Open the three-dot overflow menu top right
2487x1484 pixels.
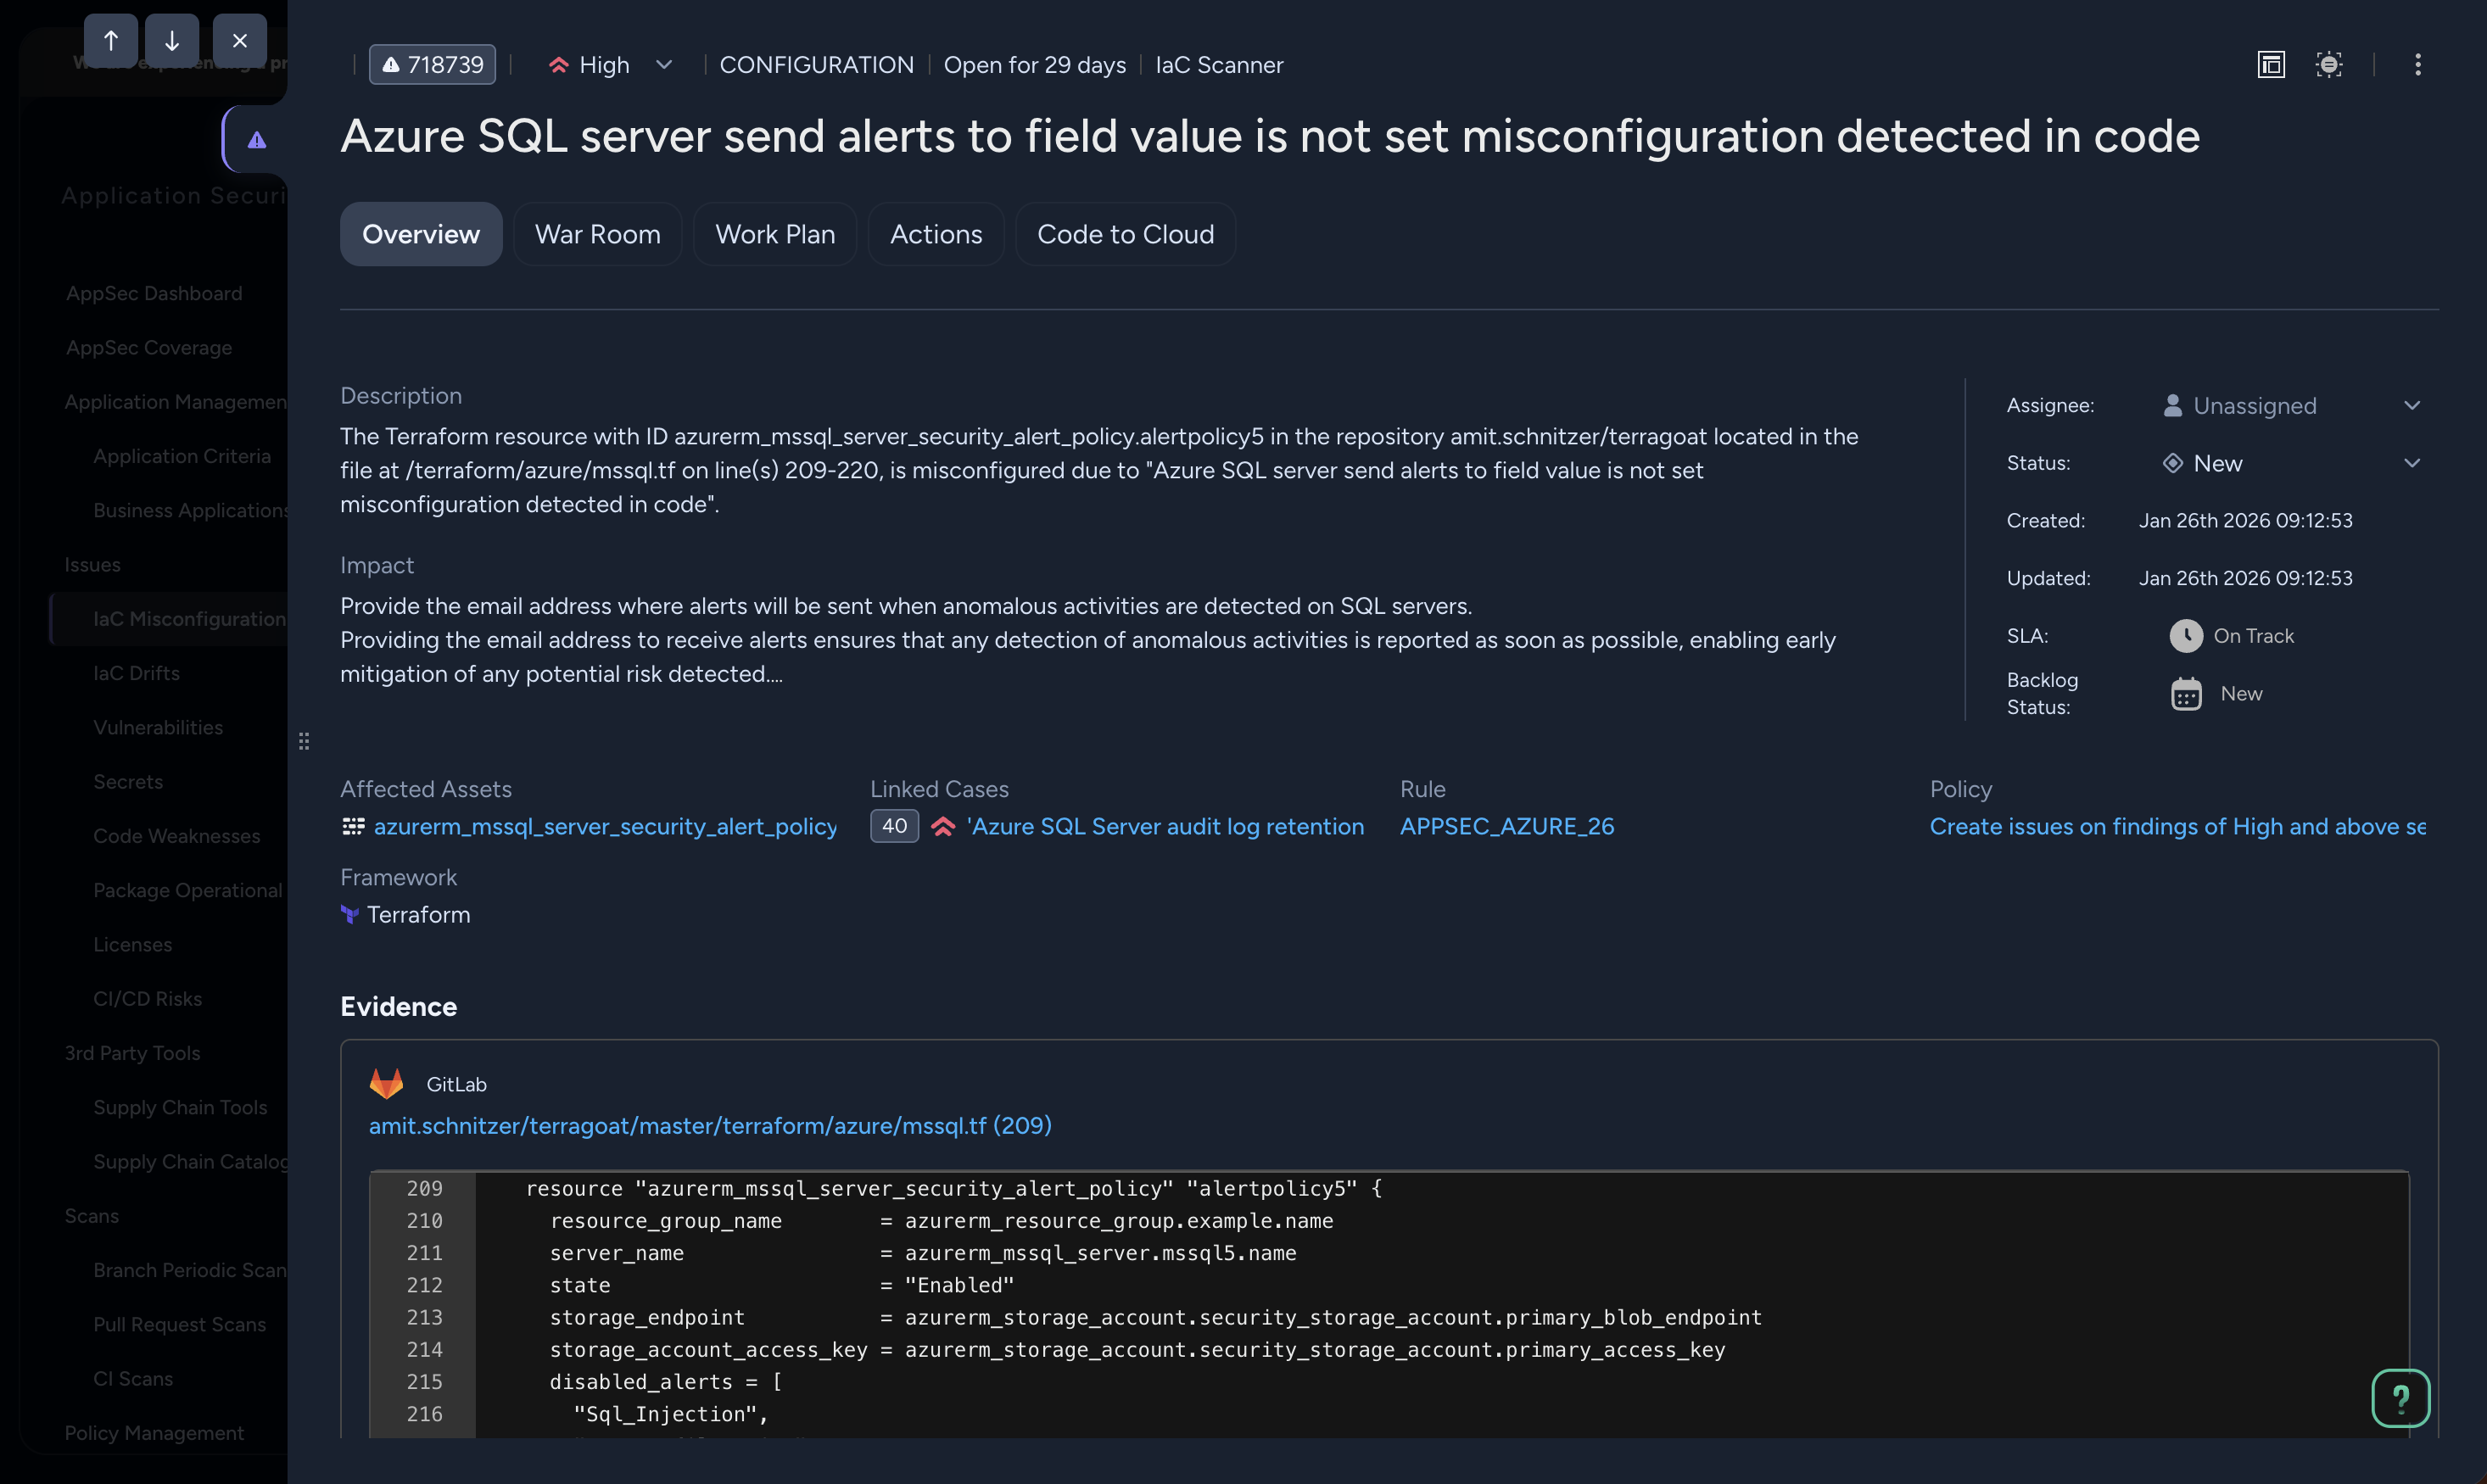coord(2417,64)
